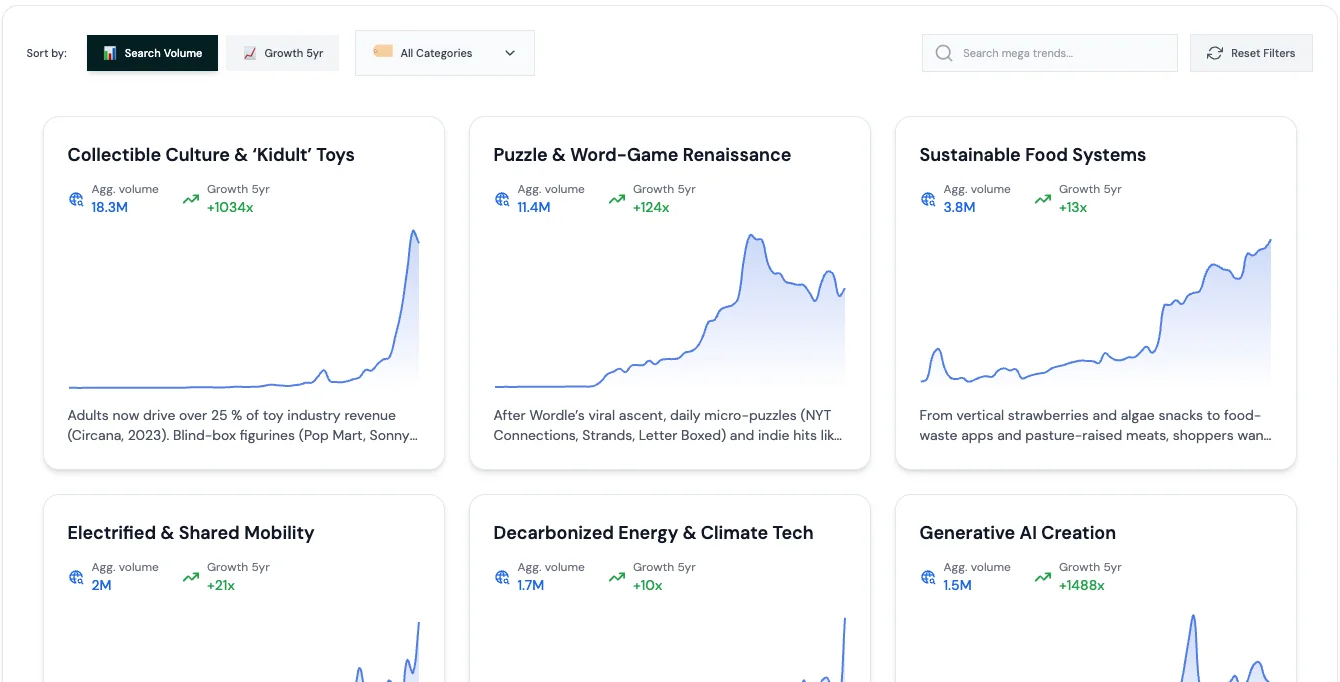Click the bar chart icon in Search Volume

[x=110, y=53]
